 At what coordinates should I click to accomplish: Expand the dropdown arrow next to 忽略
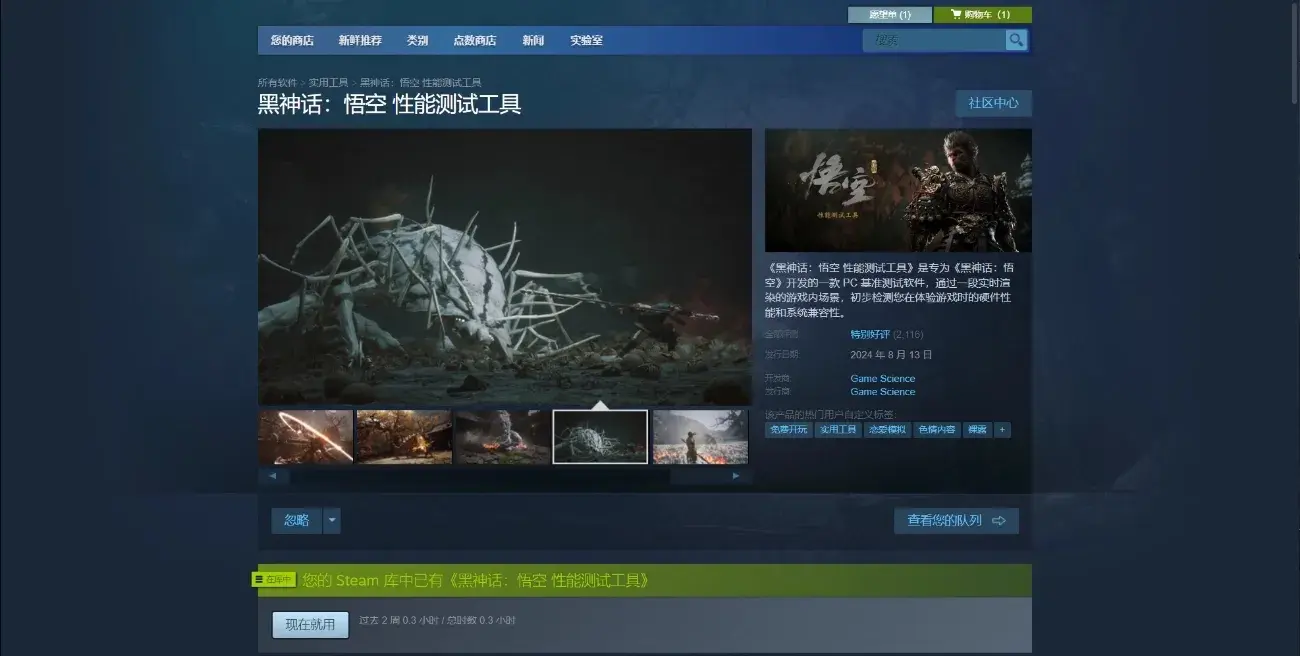pos(332,521)
